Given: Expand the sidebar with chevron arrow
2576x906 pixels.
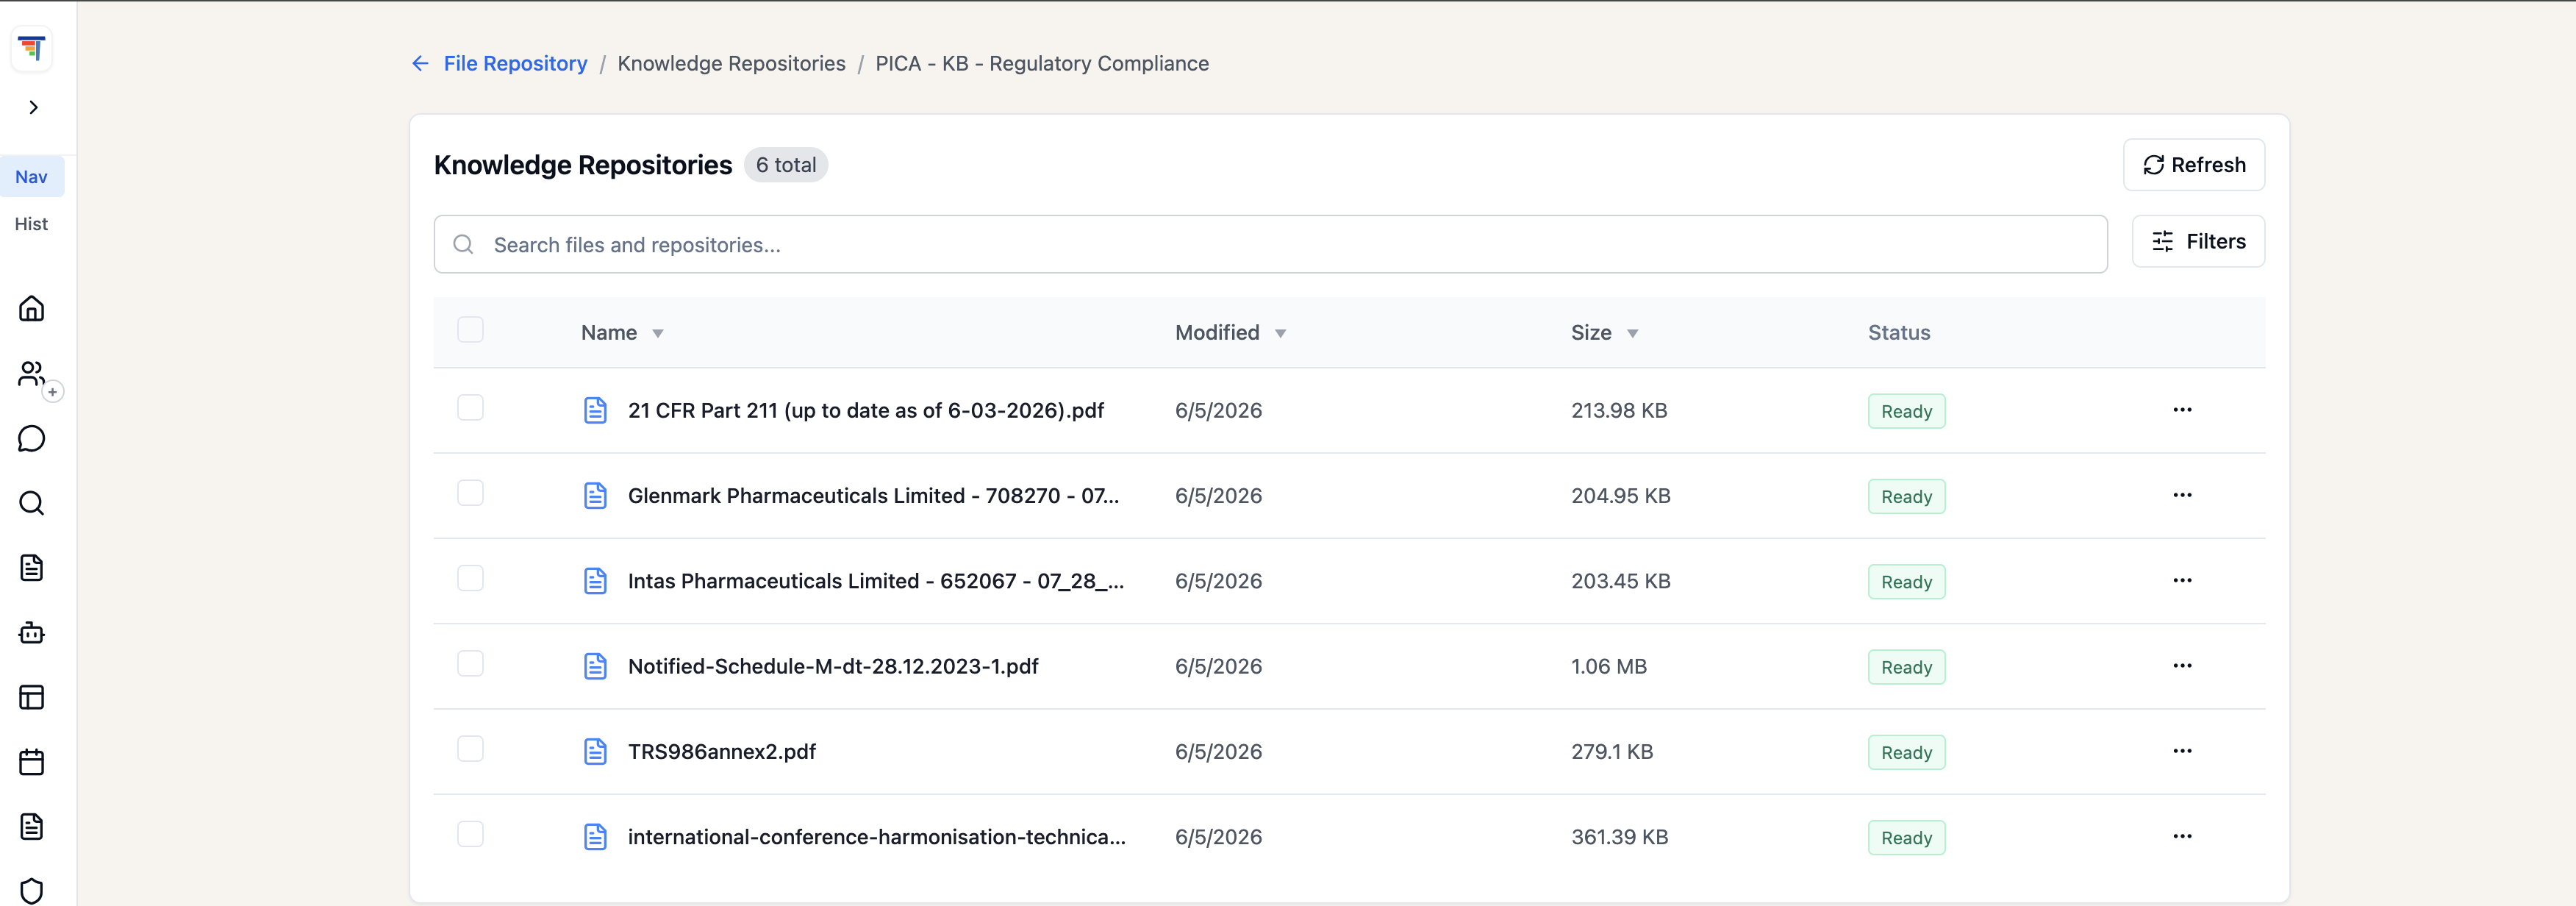Looking at the screenshot, I should click(x=33, y=107).
